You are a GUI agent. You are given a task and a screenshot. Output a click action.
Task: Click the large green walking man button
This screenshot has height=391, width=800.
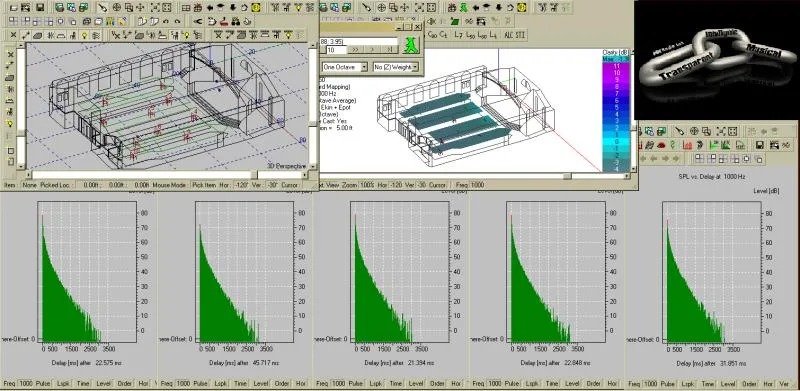[x=411, y=44]
